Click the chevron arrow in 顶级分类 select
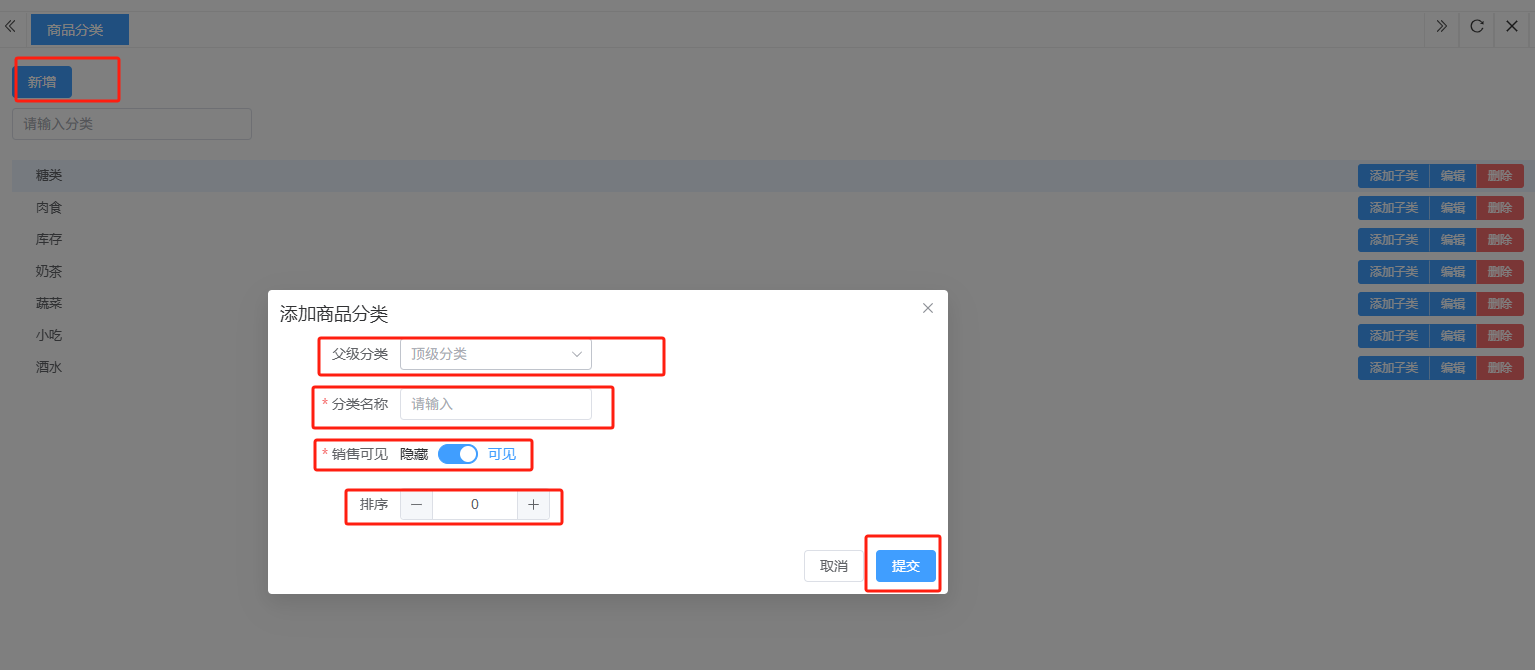 [x=577, y=354]
